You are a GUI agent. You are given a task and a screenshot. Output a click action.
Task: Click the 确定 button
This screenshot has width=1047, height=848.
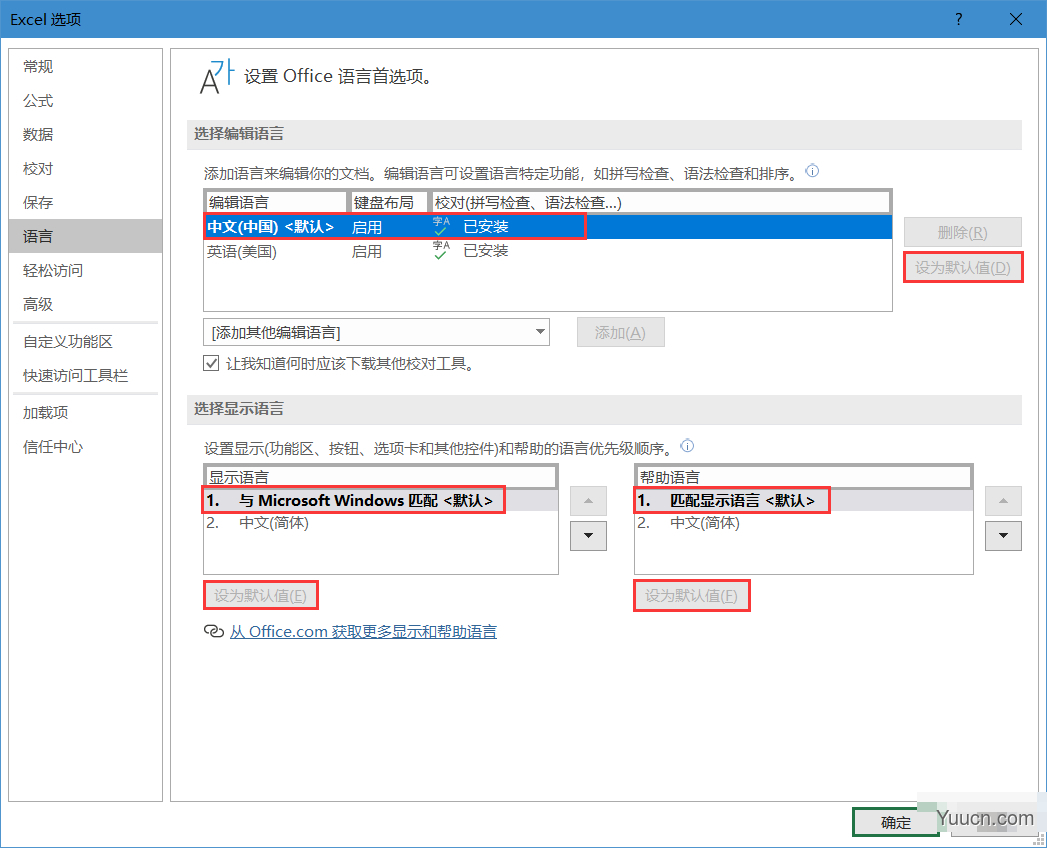click(x=895, y=822)
